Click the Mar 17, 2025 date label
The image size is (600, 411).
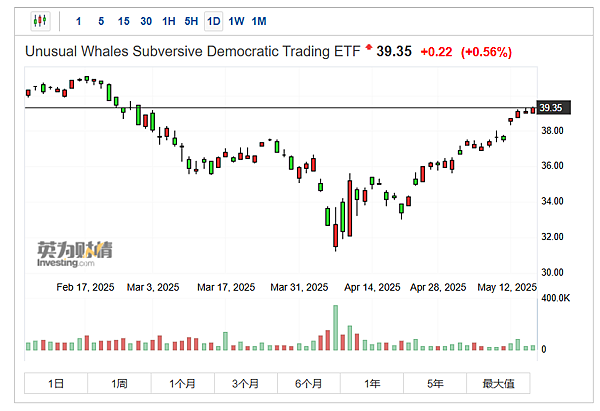click(226, 287)
